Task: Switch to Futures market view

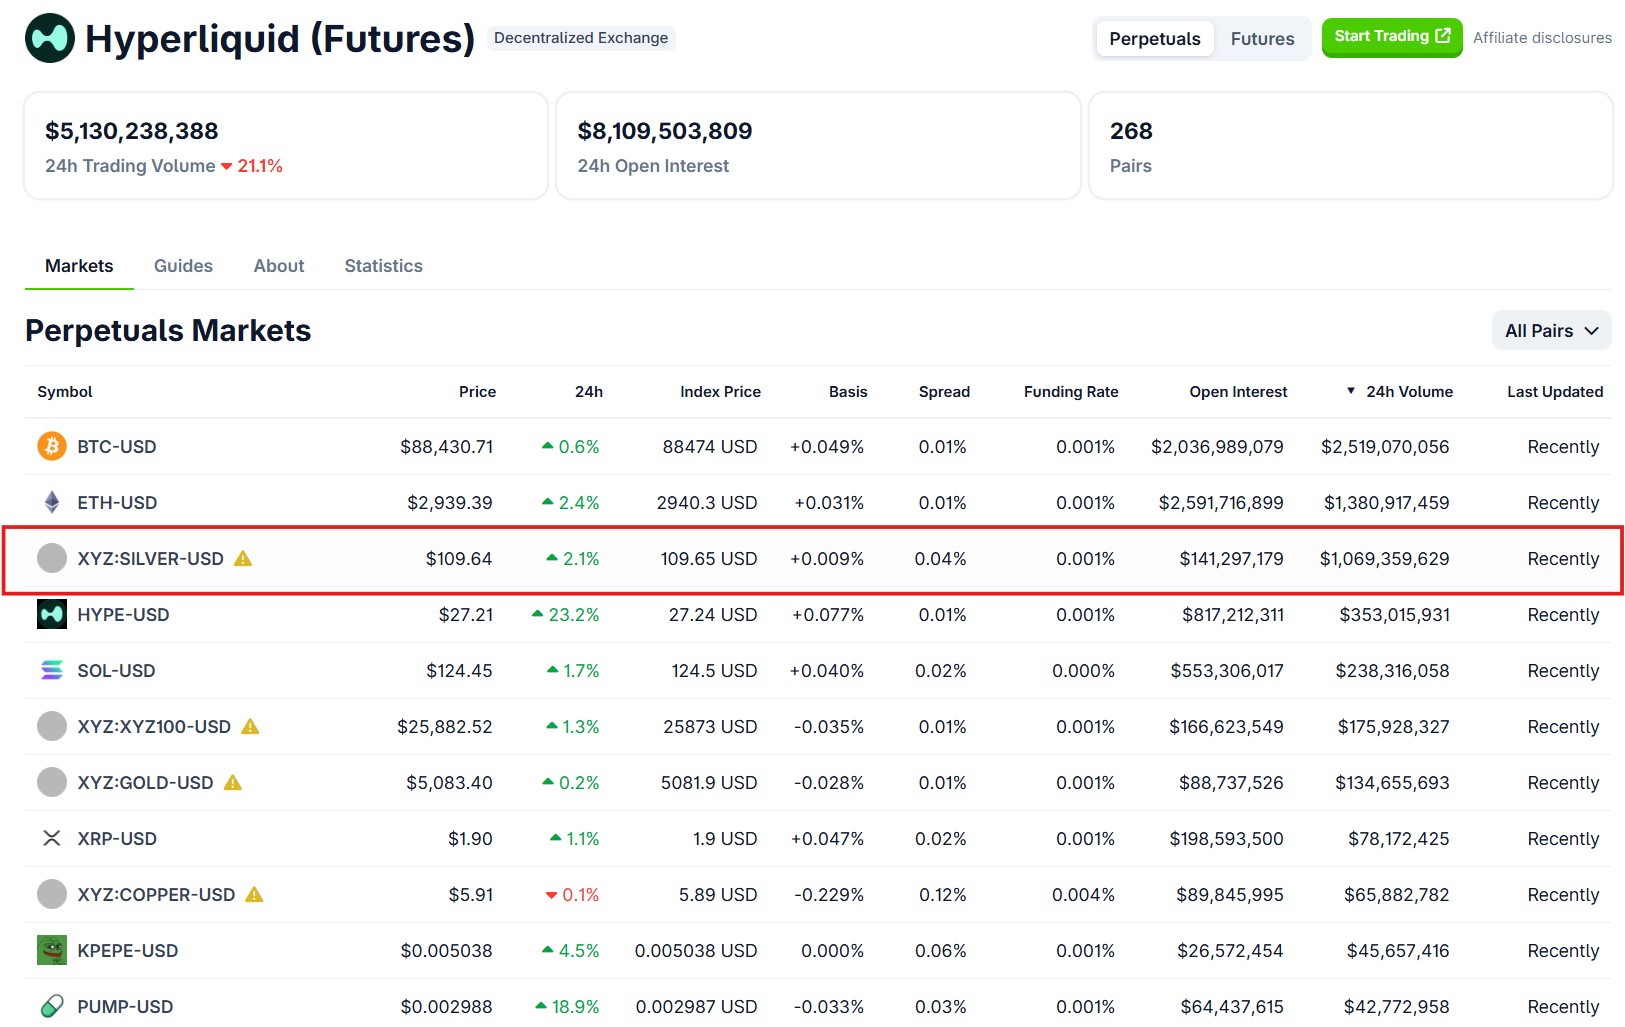Action: (1262, 39)
